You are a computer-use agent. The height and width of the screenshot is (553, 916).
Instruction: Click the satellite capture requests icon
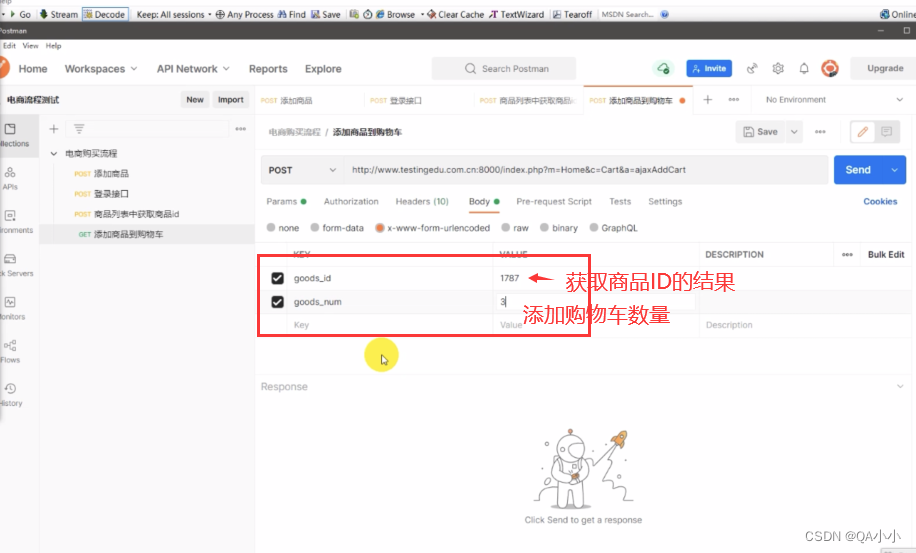point(752,68)
